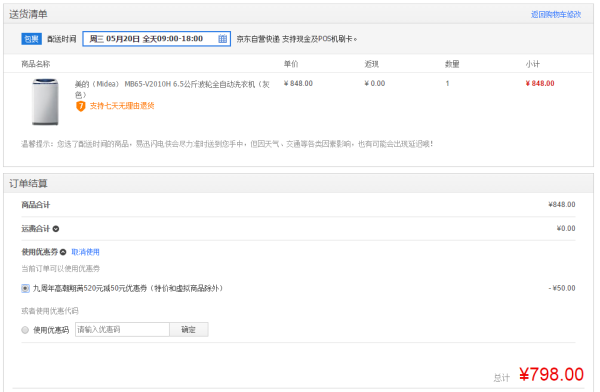
Task: Click 返回购物车修改 link
Action: 556,15
